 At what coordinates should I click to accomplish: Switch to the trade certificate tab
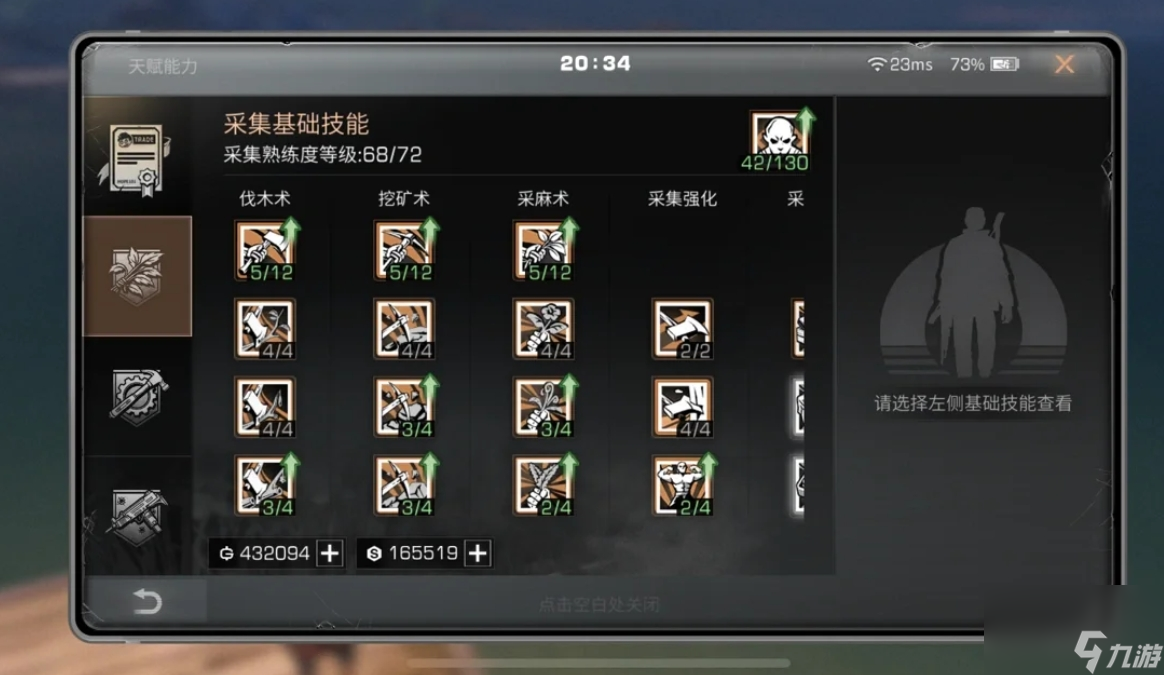137,158
